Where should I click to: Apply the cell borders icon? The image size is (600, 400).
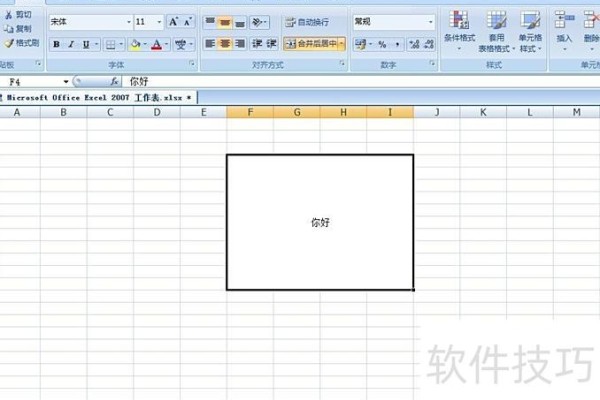(111, 44)
